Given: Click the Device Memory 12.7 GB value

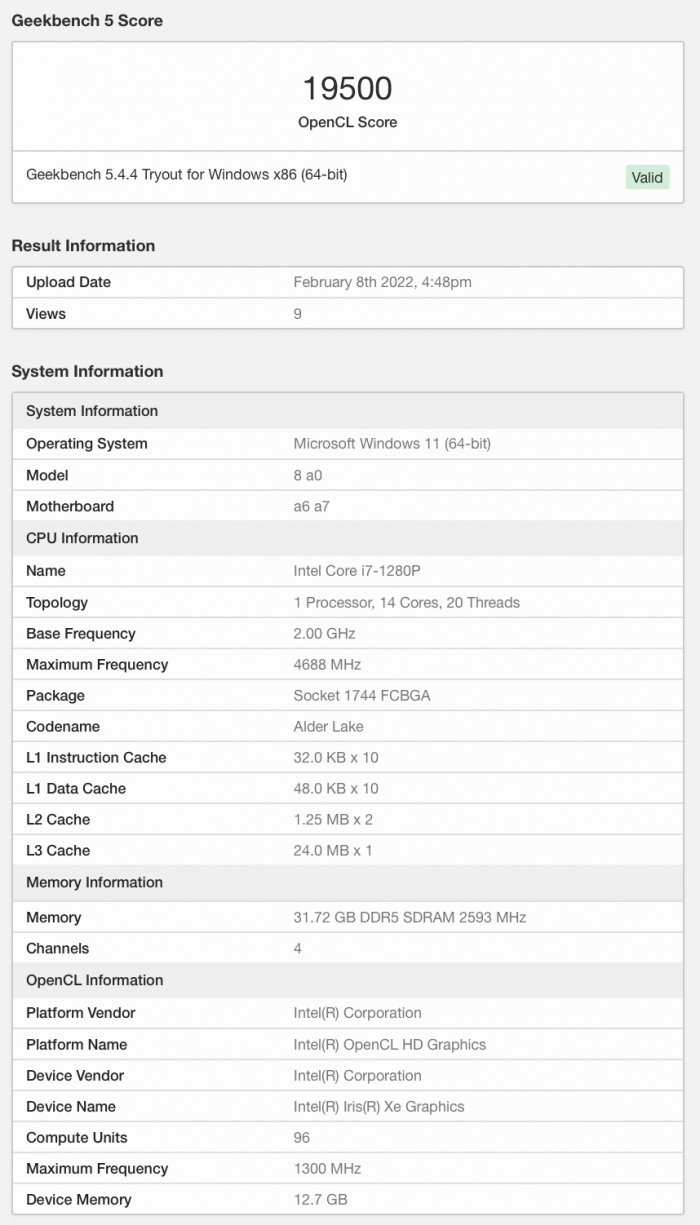Looking at the screenshot, I should coord(320,1199).
